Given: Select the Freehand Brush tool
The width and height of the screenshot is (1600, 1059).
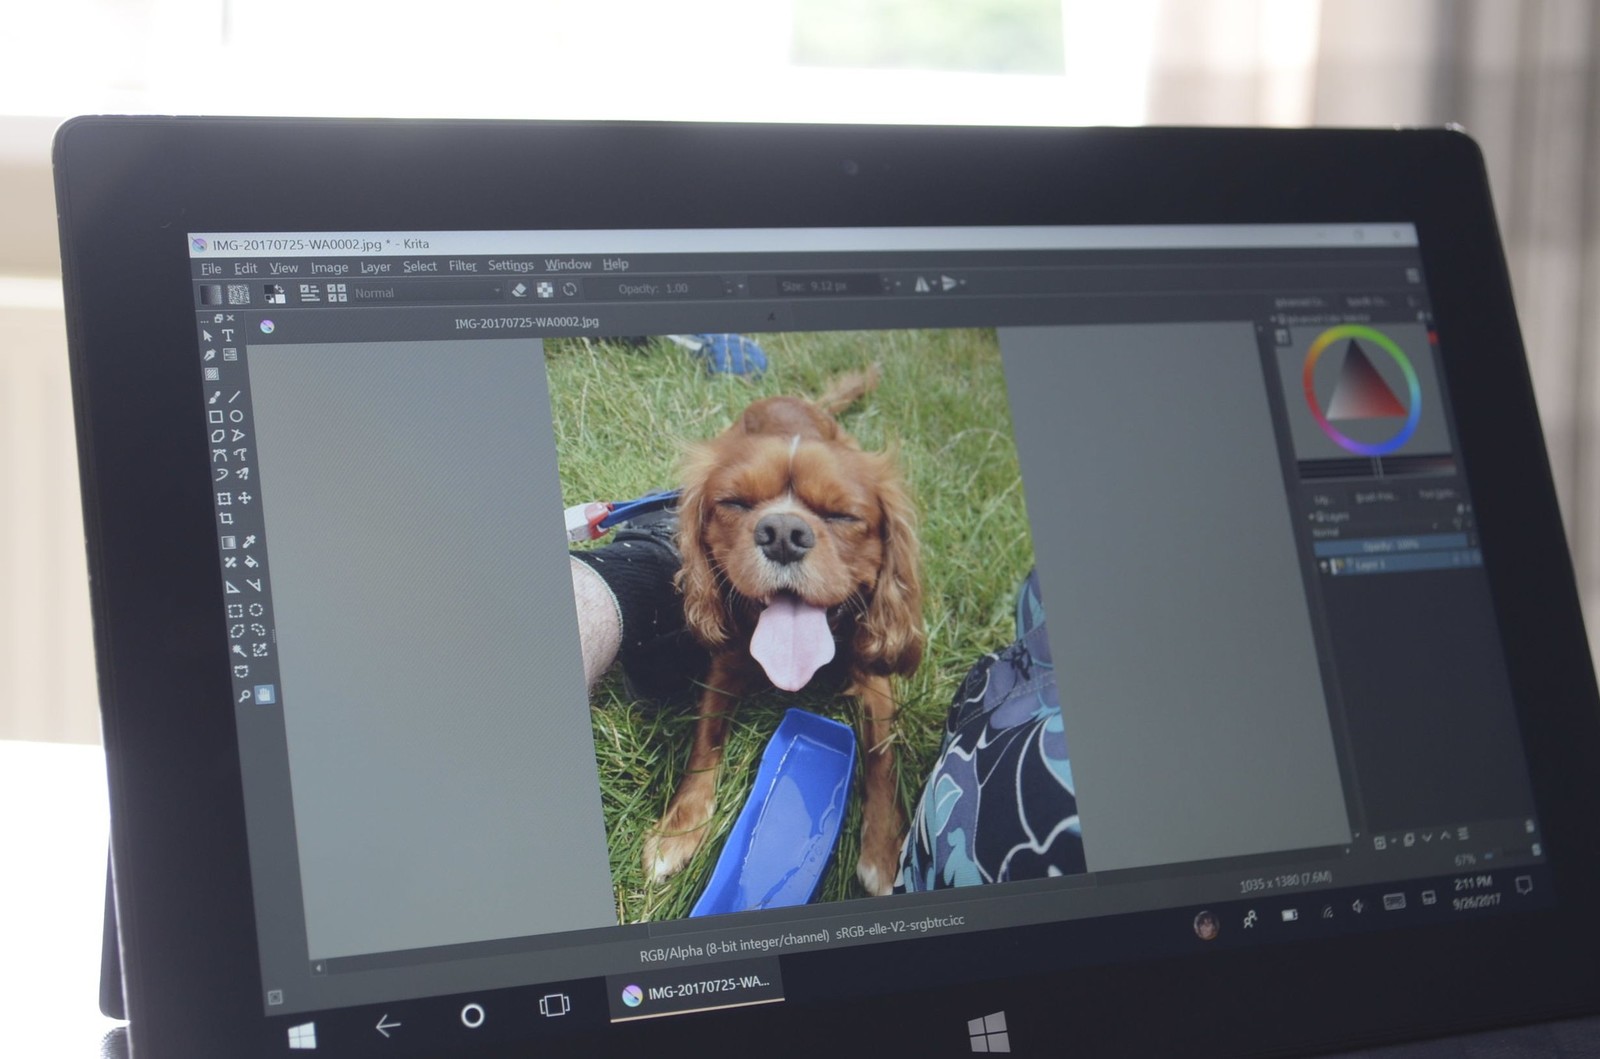Looking at the screenshot, I should [x=216, y=397].
